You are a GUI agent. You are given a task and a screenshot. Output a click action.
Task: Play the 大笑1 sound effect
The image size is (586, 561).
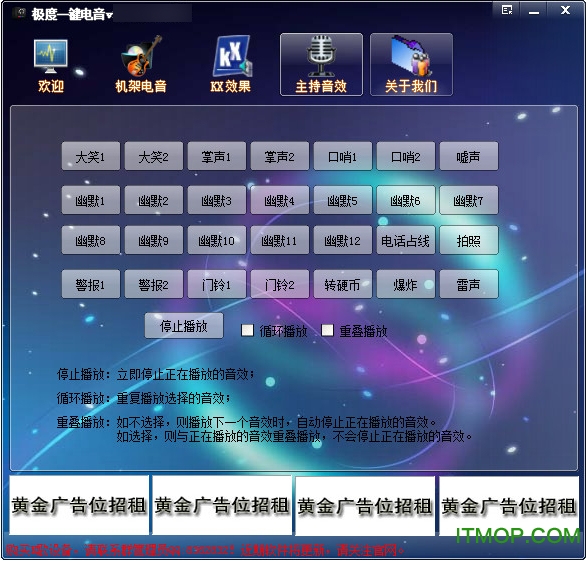[x=91, y=156]
